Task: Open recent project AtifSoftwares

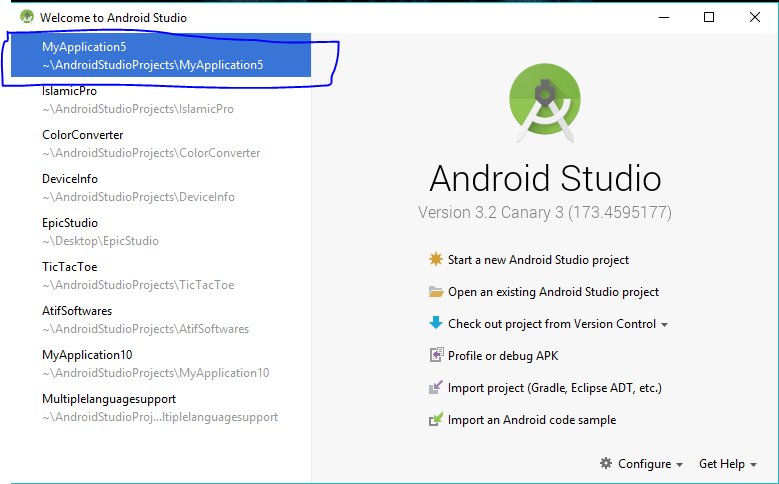Action: pyautogui.click(x=161, y=320)
